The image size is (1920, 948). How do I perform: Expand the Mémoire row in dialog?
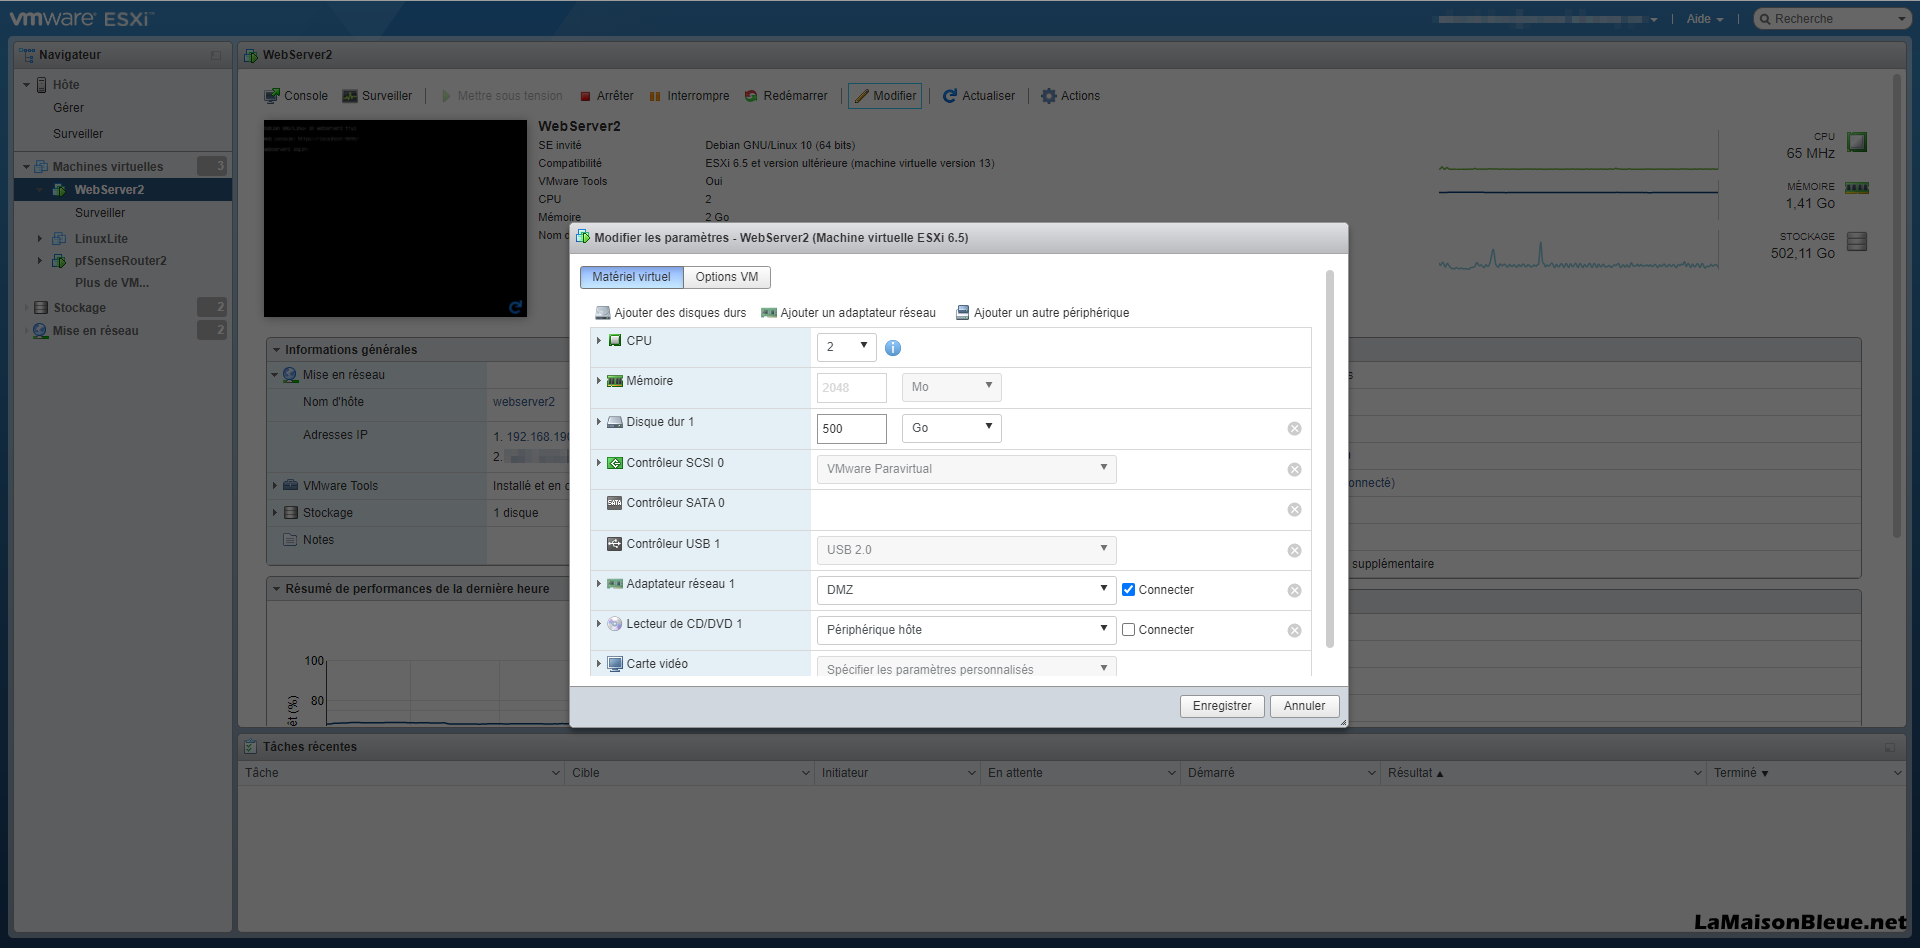(x=599, y=381)
